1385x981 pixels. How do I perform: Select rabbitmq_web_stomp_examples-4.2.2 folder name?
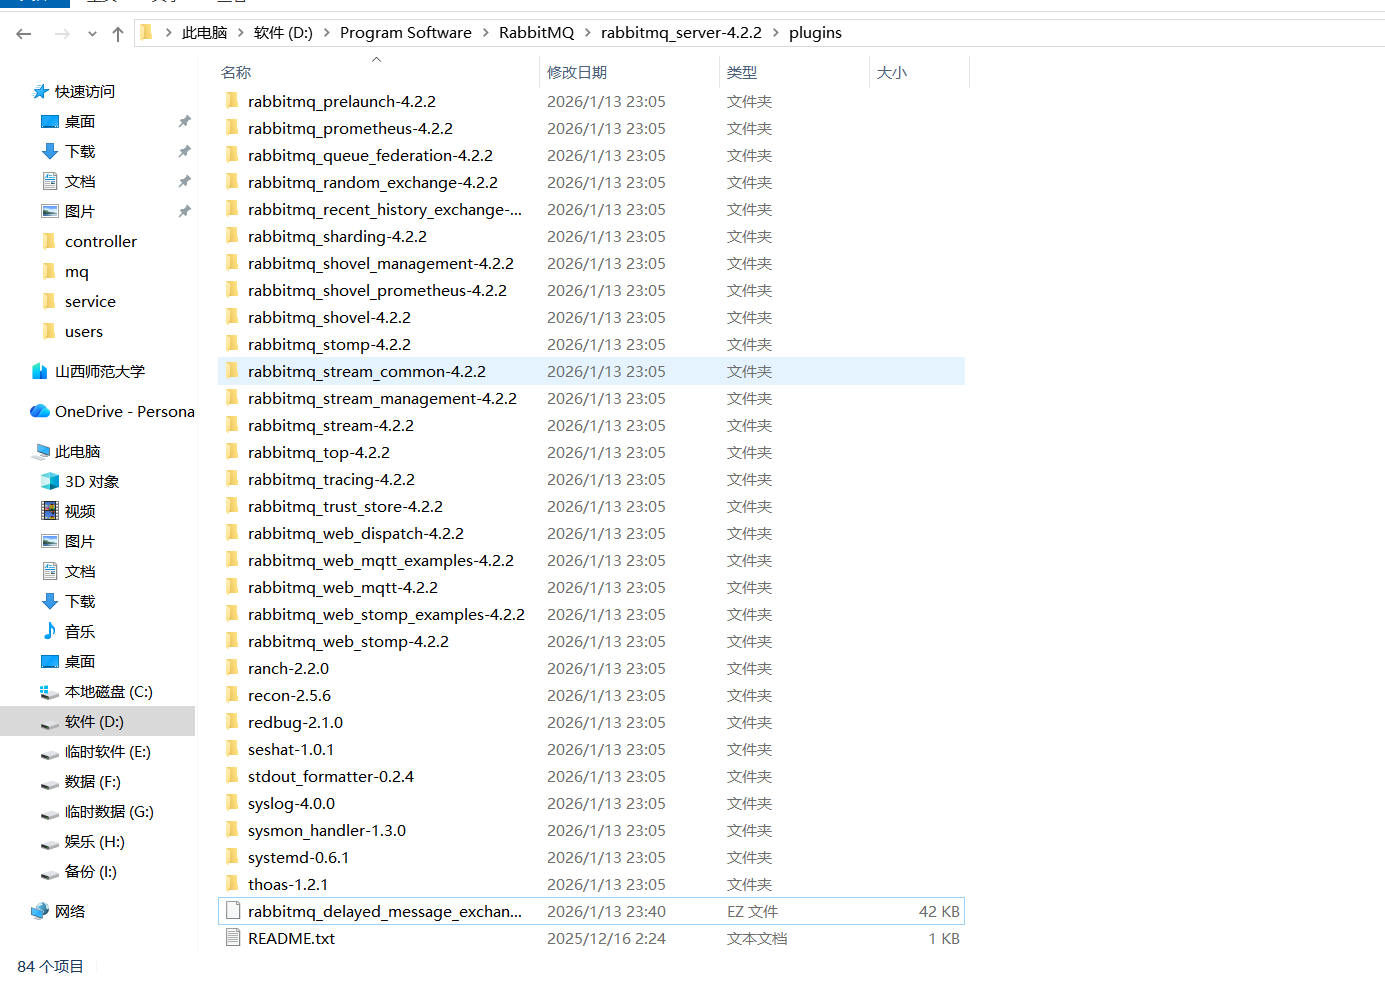click(386, 615)
